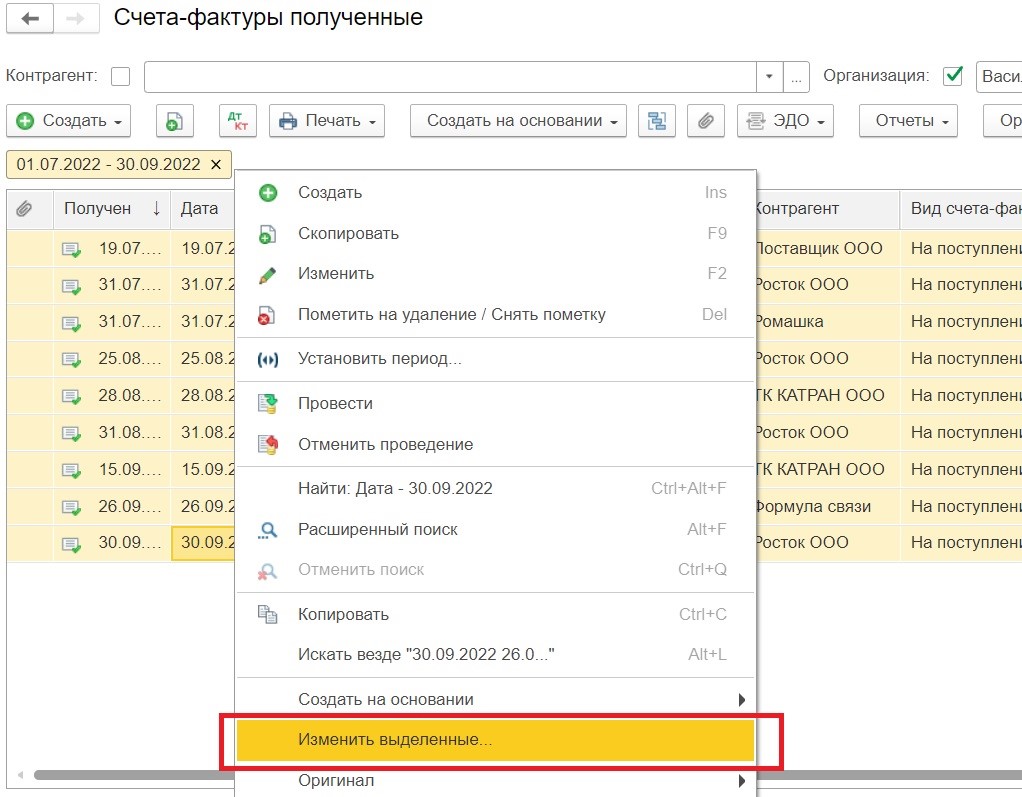
Task: Choose Установить период... in context menu
Action: pos(495,359)
